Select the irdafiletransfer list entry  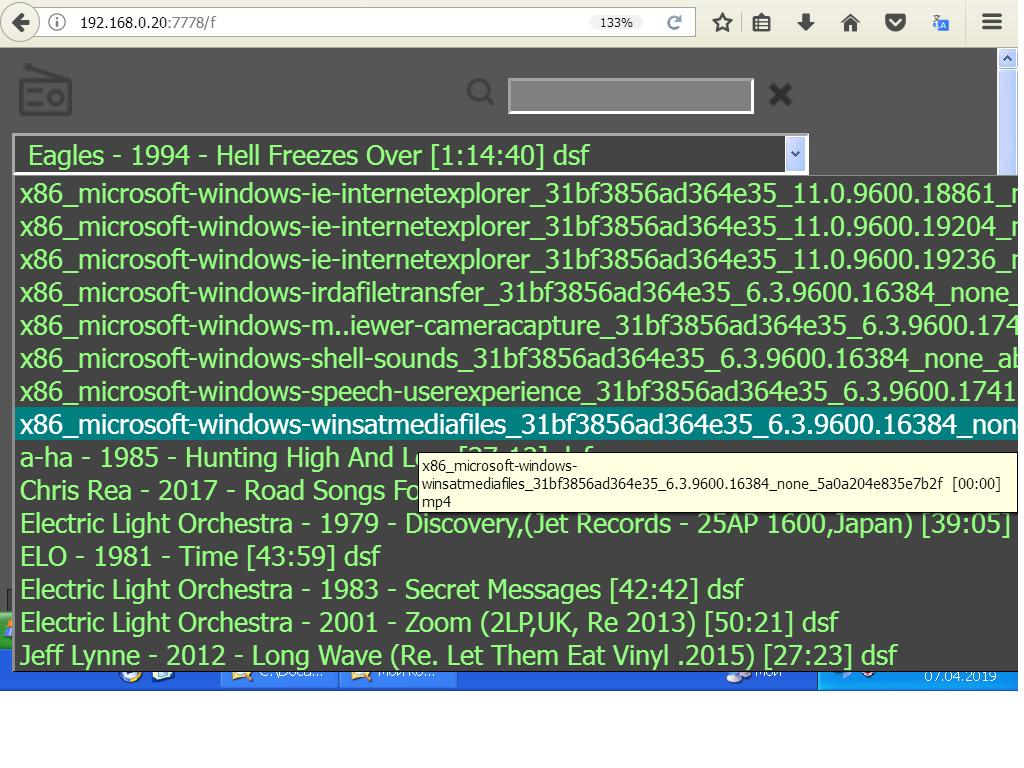pyautogui.click(x=516, y=293)
